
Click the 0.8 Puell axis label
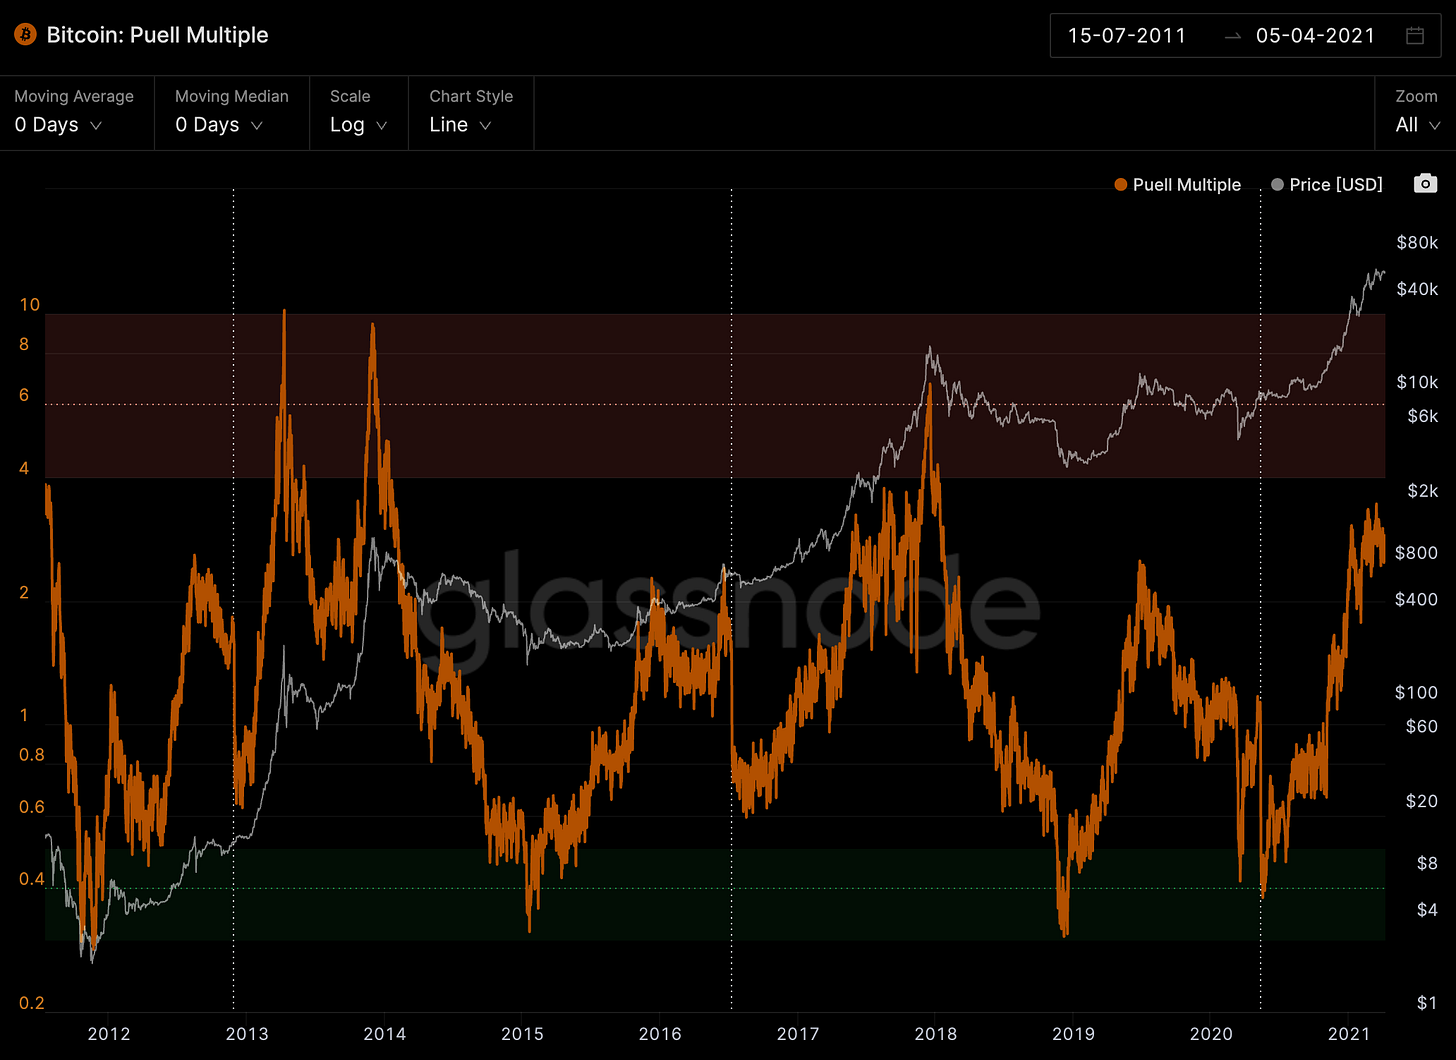tap(32, 755)
